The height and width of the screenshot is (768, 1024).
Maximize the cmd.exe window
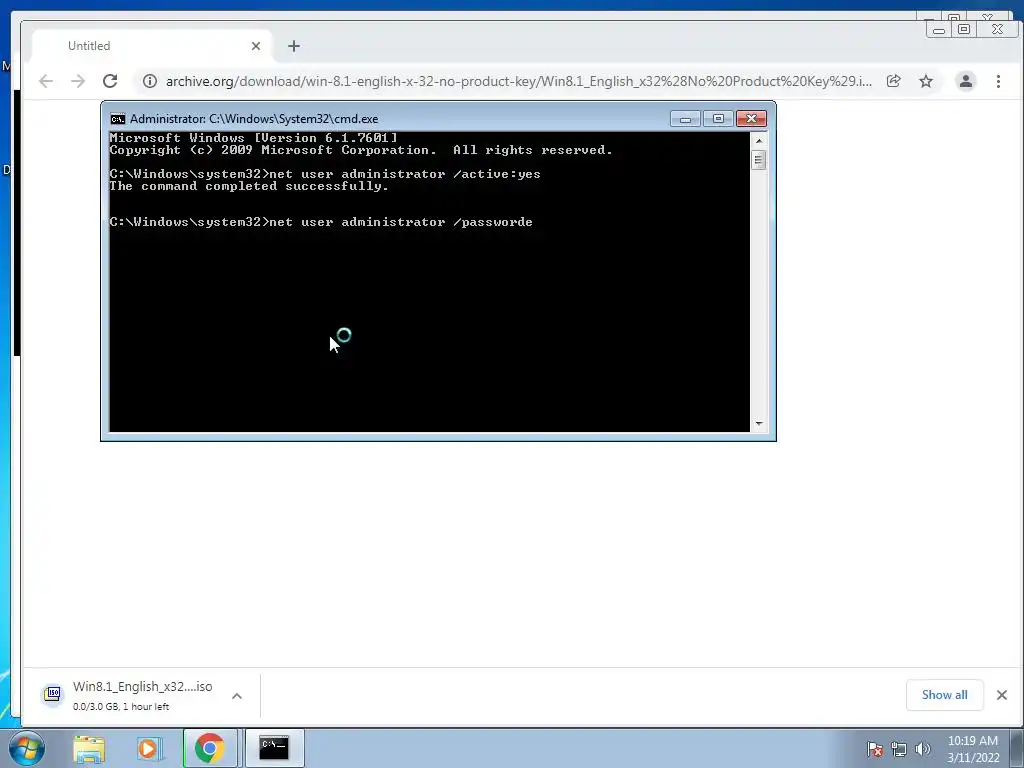[x=718, y=119]
